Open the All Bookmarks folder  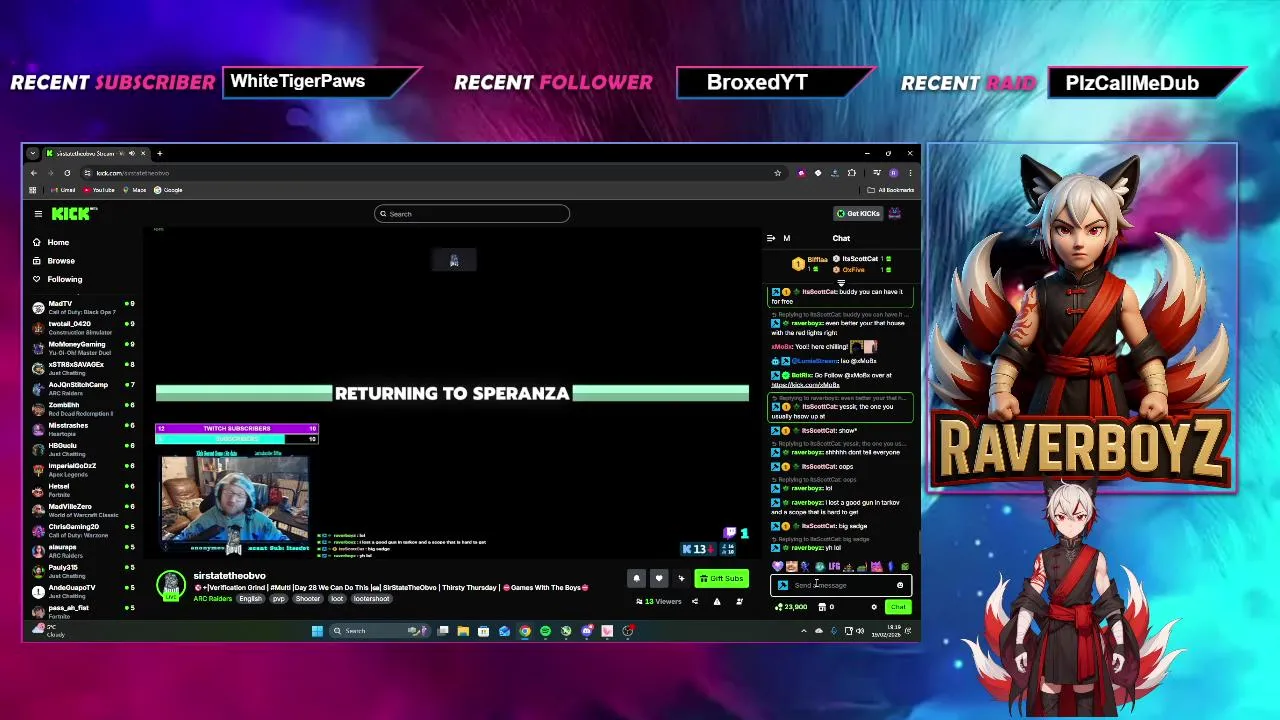coord(891,190)
